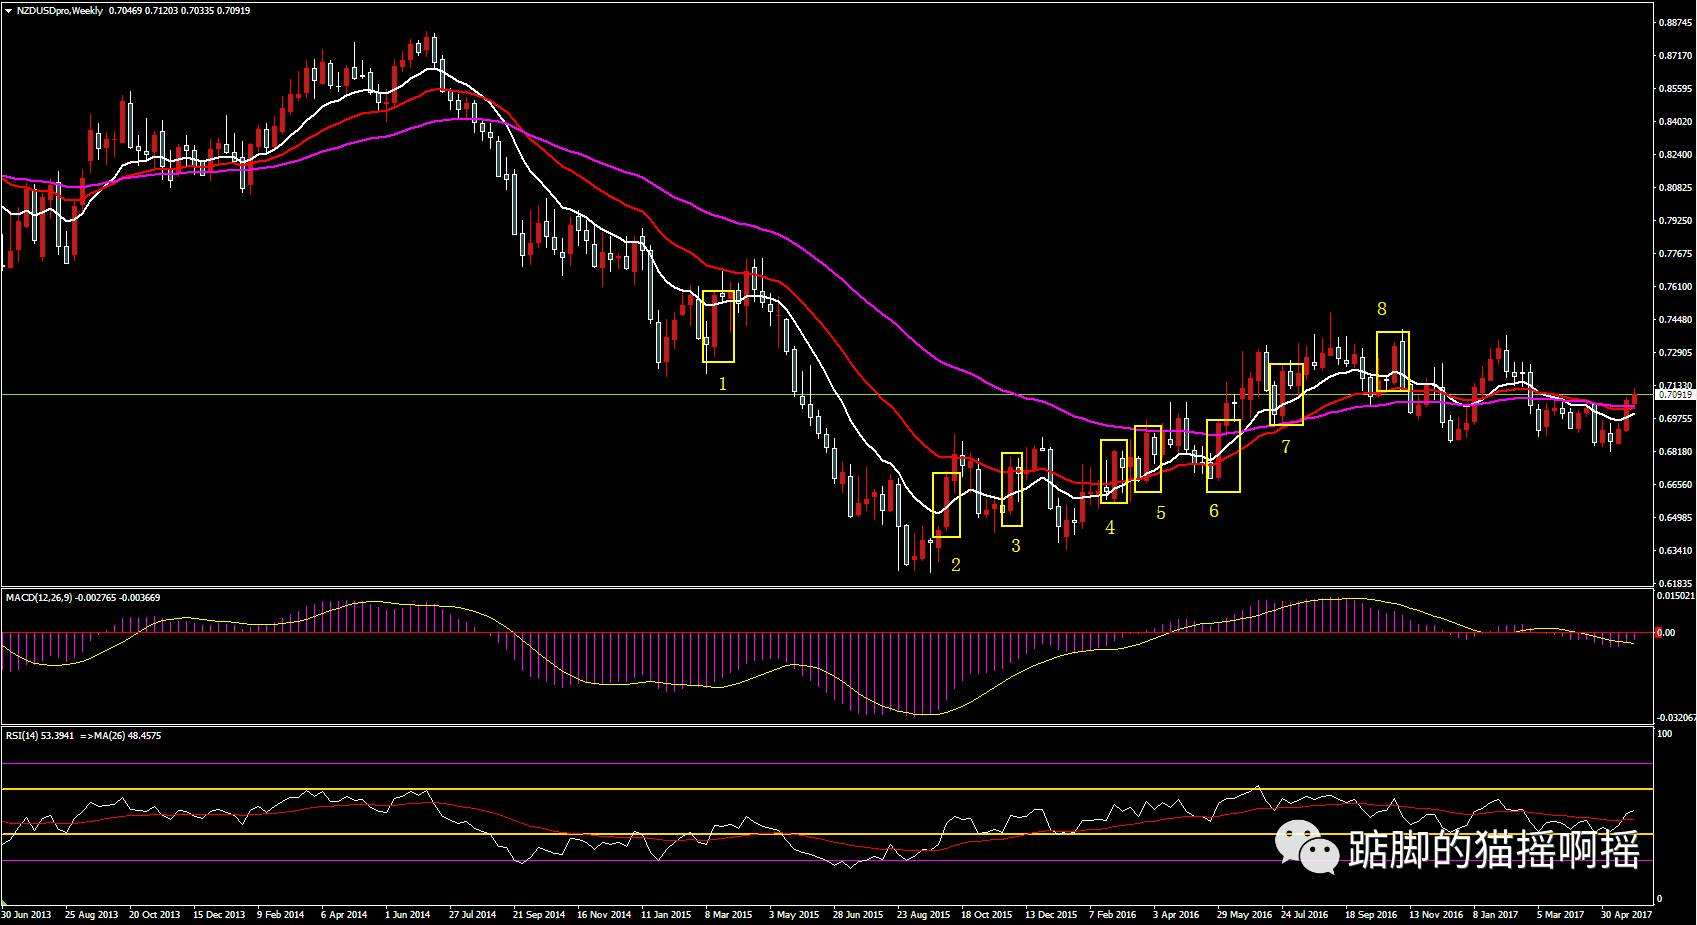Click the yellow box labeled 3
This screenshot has height=925, width=1697.
pos(1011,489)
